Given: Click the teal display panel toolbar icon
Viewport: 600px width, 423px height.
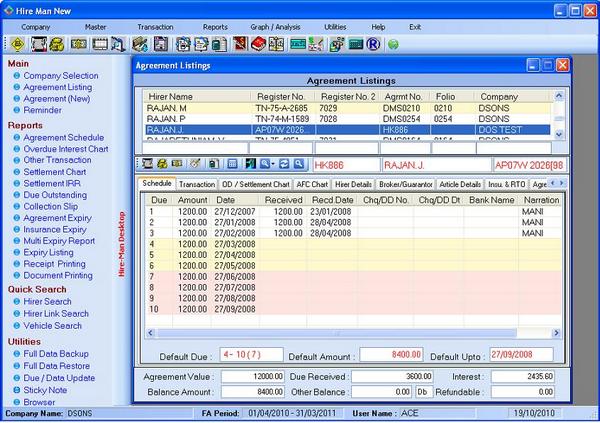Looking at the screenshot, I should pos(298,44).
